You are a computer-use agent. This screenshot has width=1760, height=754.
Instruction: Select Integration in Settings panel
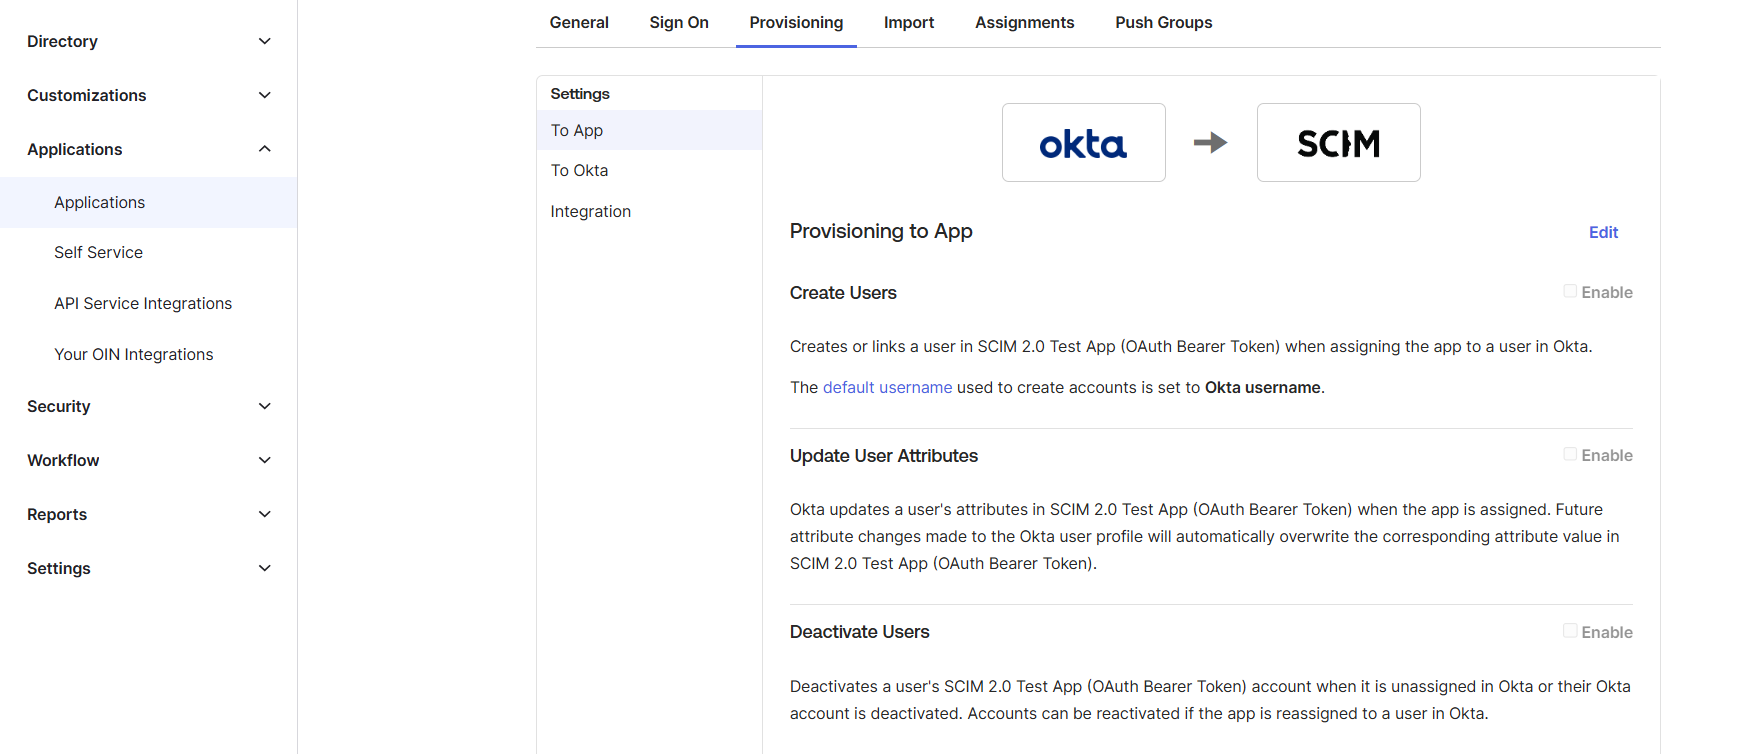pos(590,211)
